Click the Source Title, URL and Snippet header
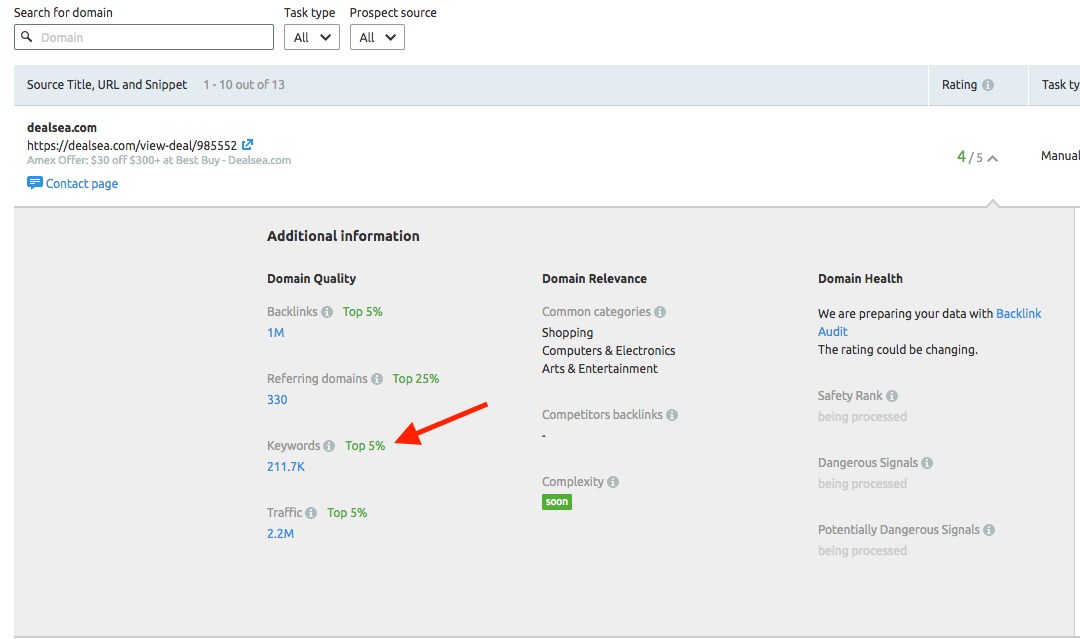This screenshot has width=1080, height=639. [107, 85]
